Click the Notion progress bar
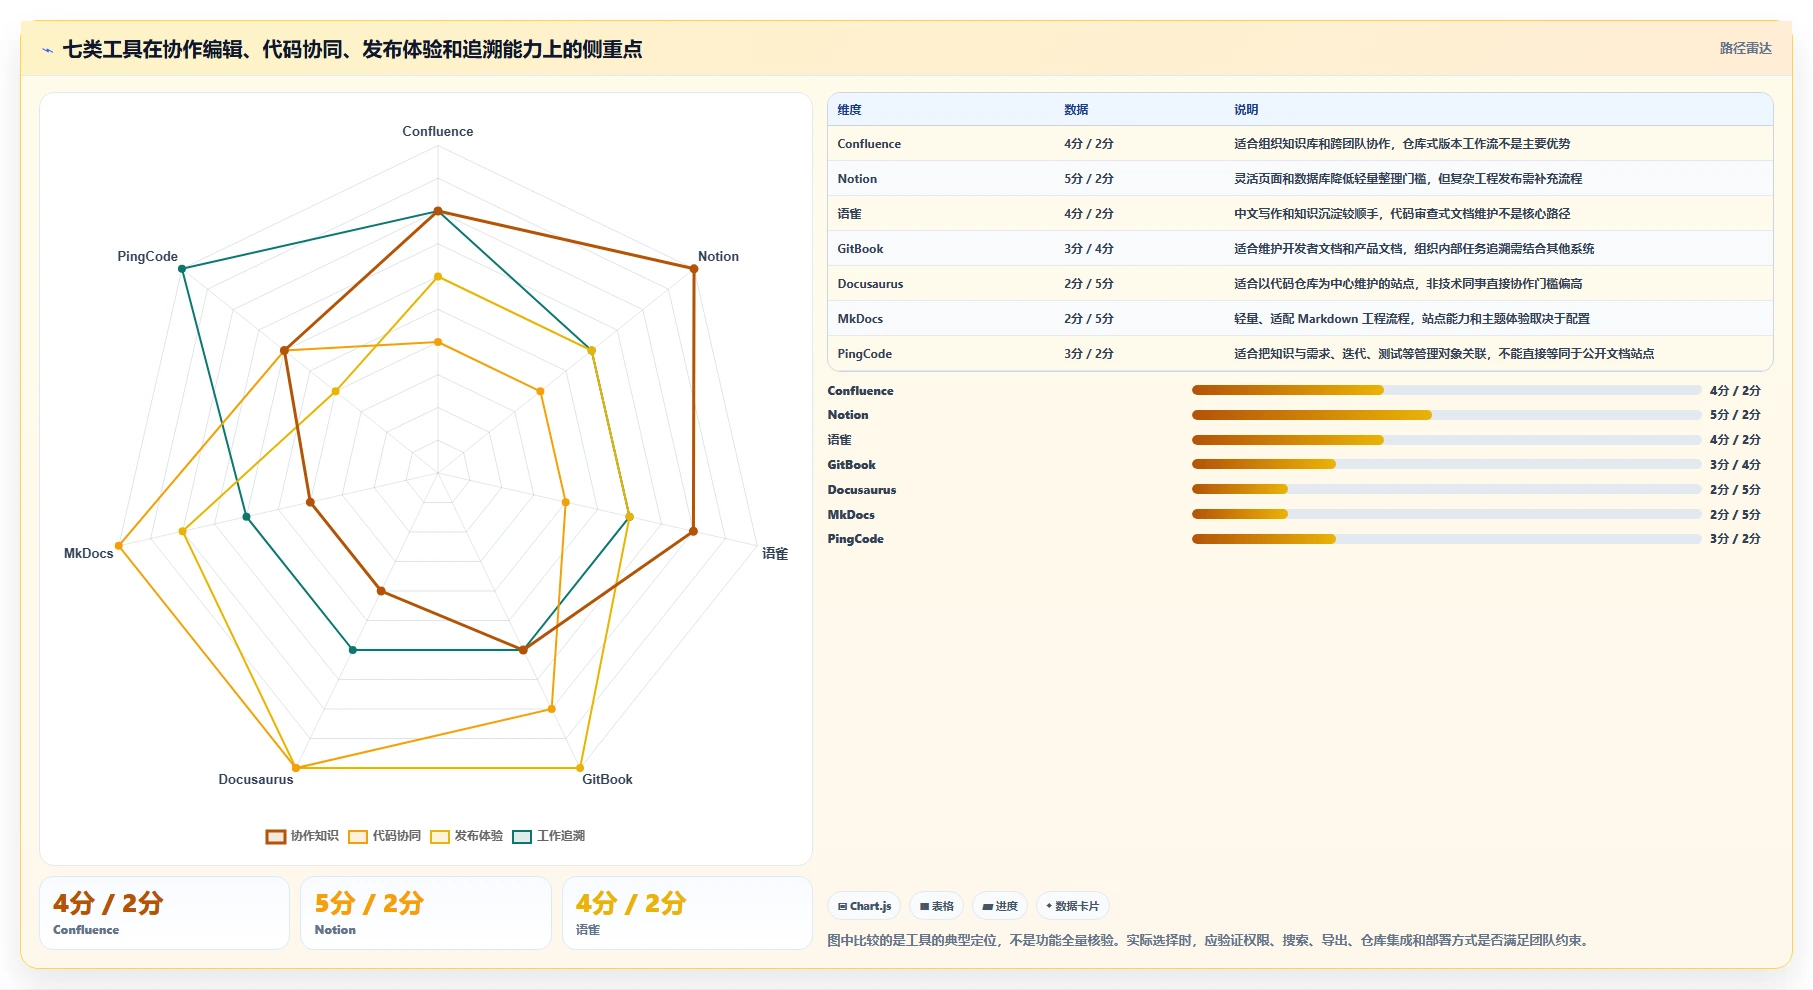This screenshot has height=990, width=1813. (x=1446, y=415)
